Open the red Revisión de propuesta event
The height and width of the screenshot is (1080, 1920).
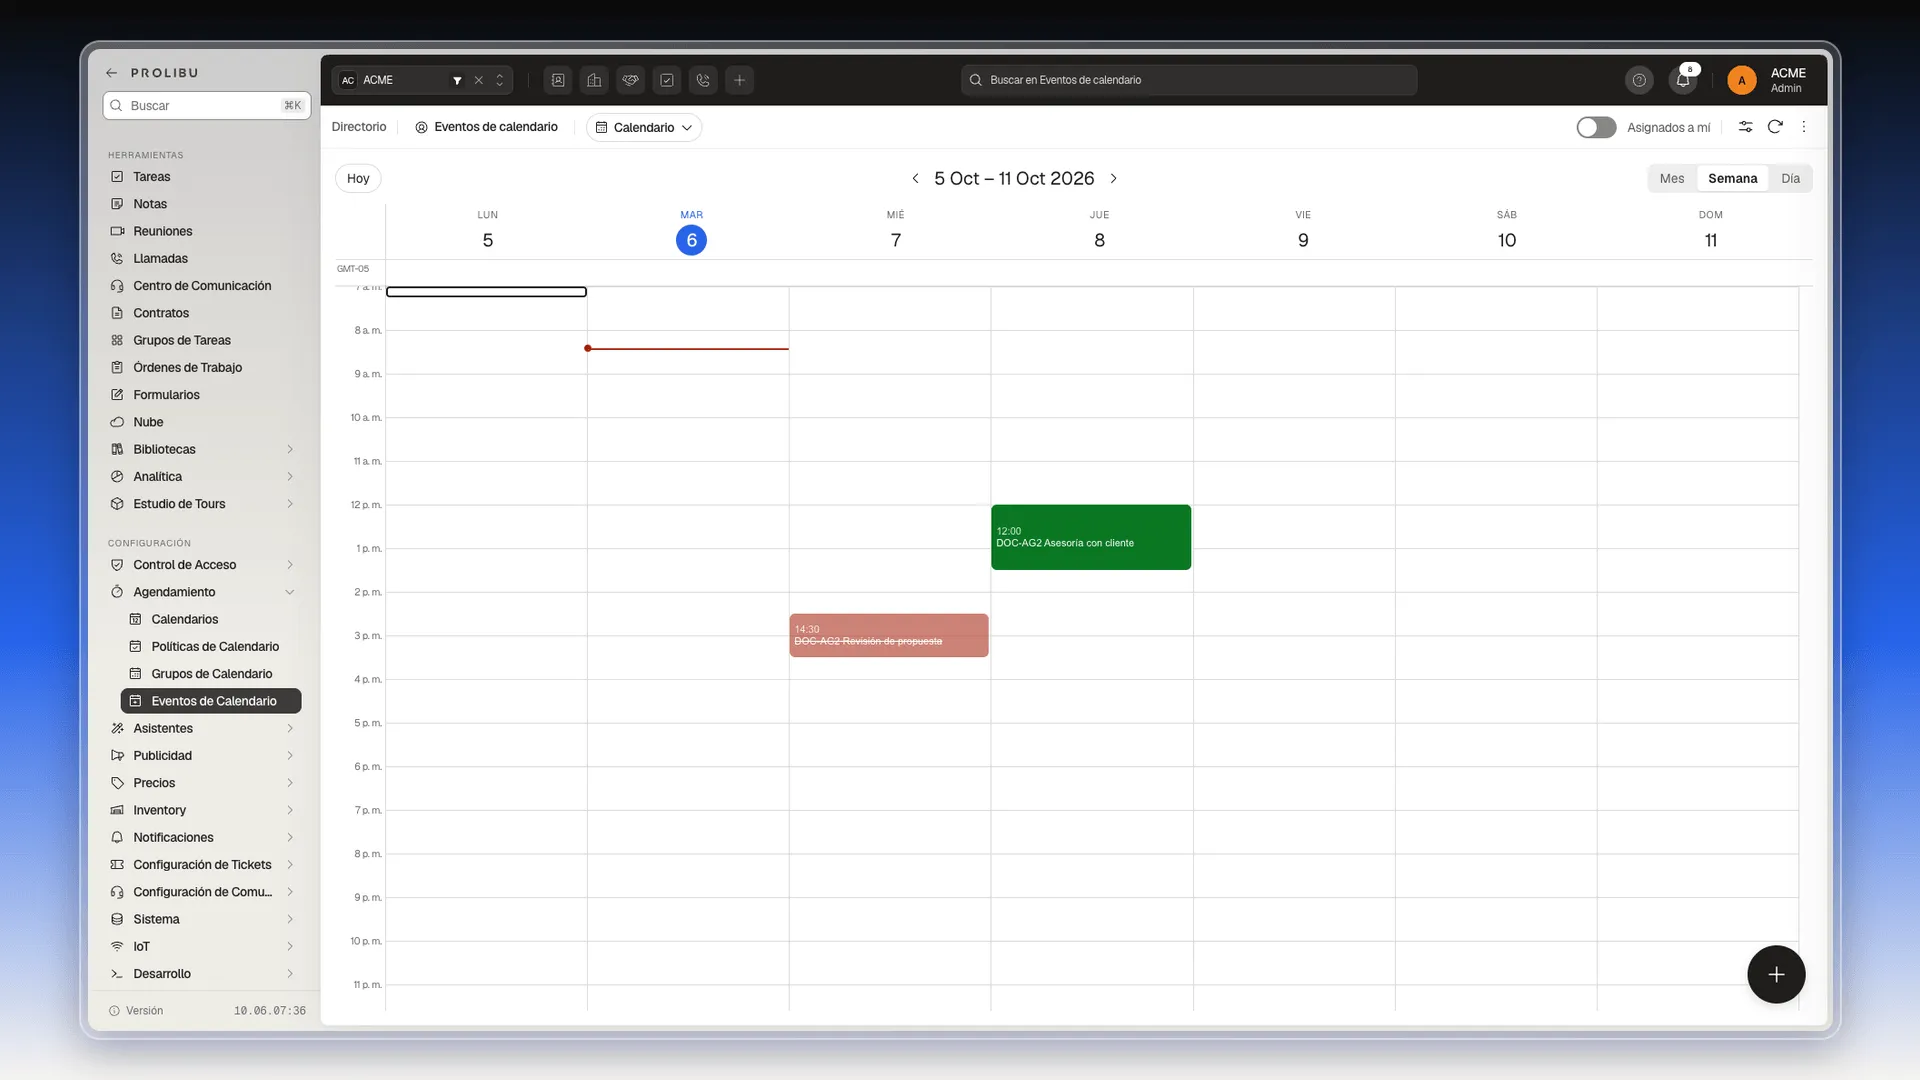click(x=889, y=635)
